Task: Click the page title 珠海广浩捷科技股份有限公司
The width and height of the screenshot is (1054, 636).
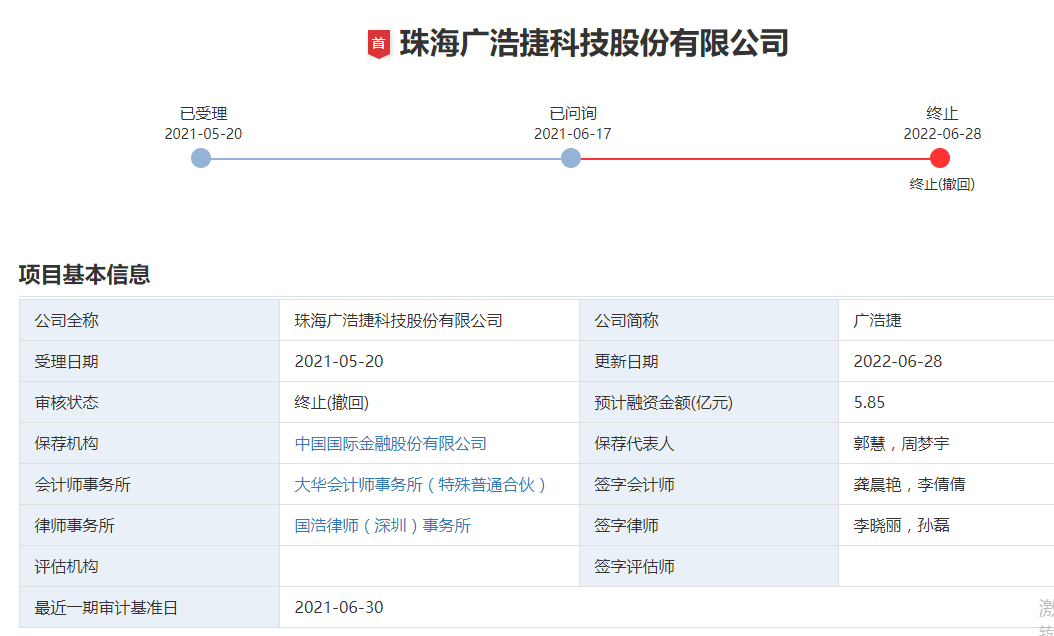Action: 594,43
